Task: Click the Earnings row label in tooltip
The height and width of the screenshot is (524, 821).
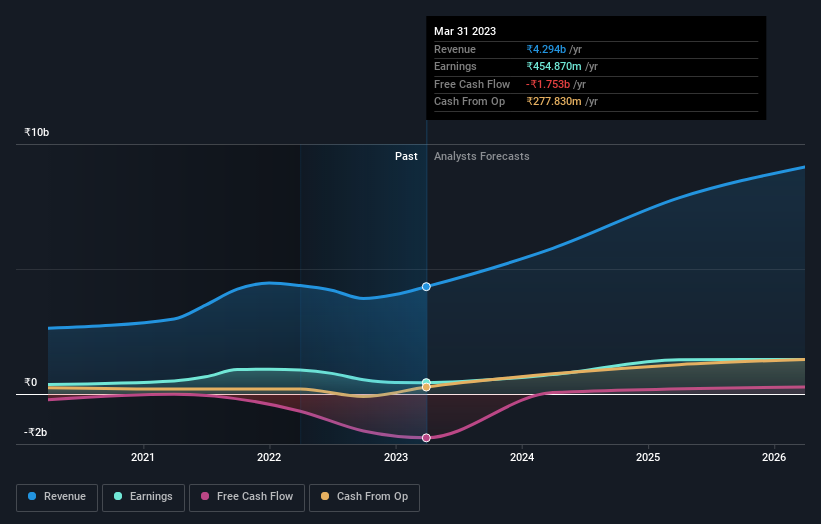Action: click(455, 66)
